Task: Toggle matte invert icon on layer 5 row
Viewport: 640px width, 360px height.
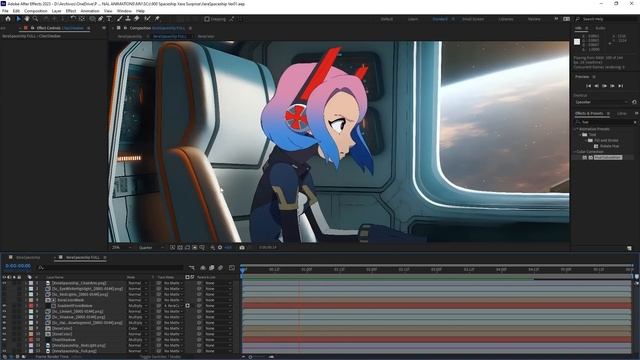Action: click(x=188, y=306)
